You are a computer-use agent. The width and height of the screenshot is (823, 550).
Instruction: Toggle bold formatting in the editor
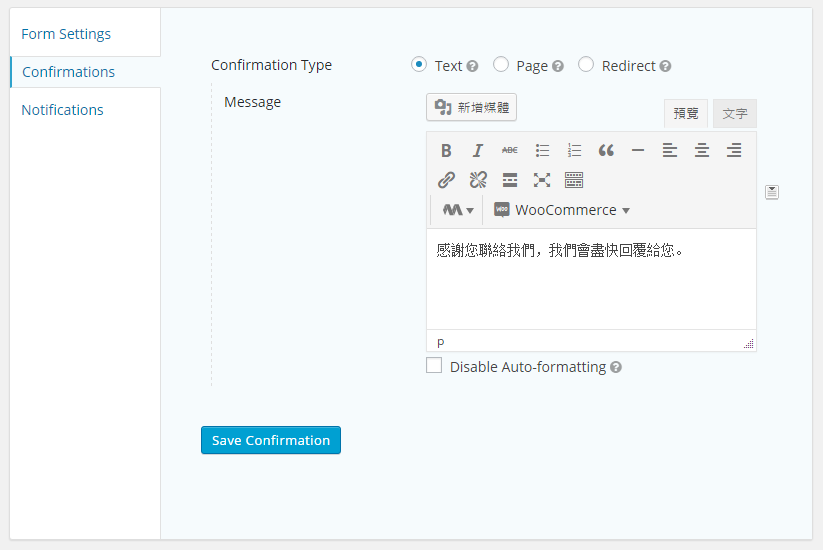(446, 151)
